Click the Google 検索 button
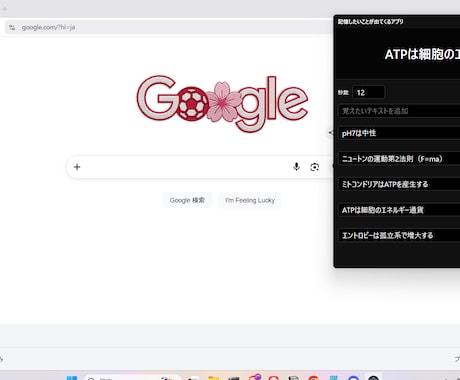Image resolution: width=460 pixels, height=380 pixels. click(187, 200)
